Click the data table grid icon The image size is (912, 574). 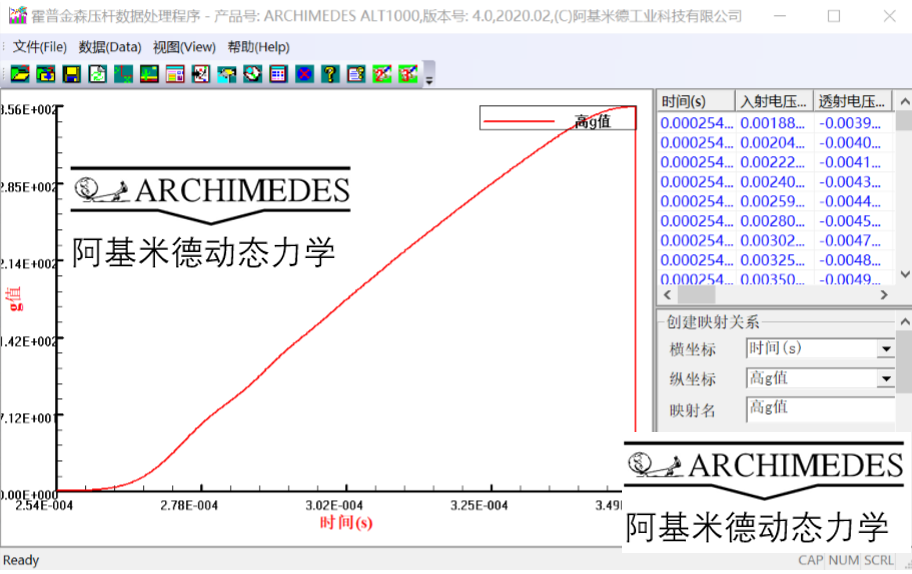[279, 74]
